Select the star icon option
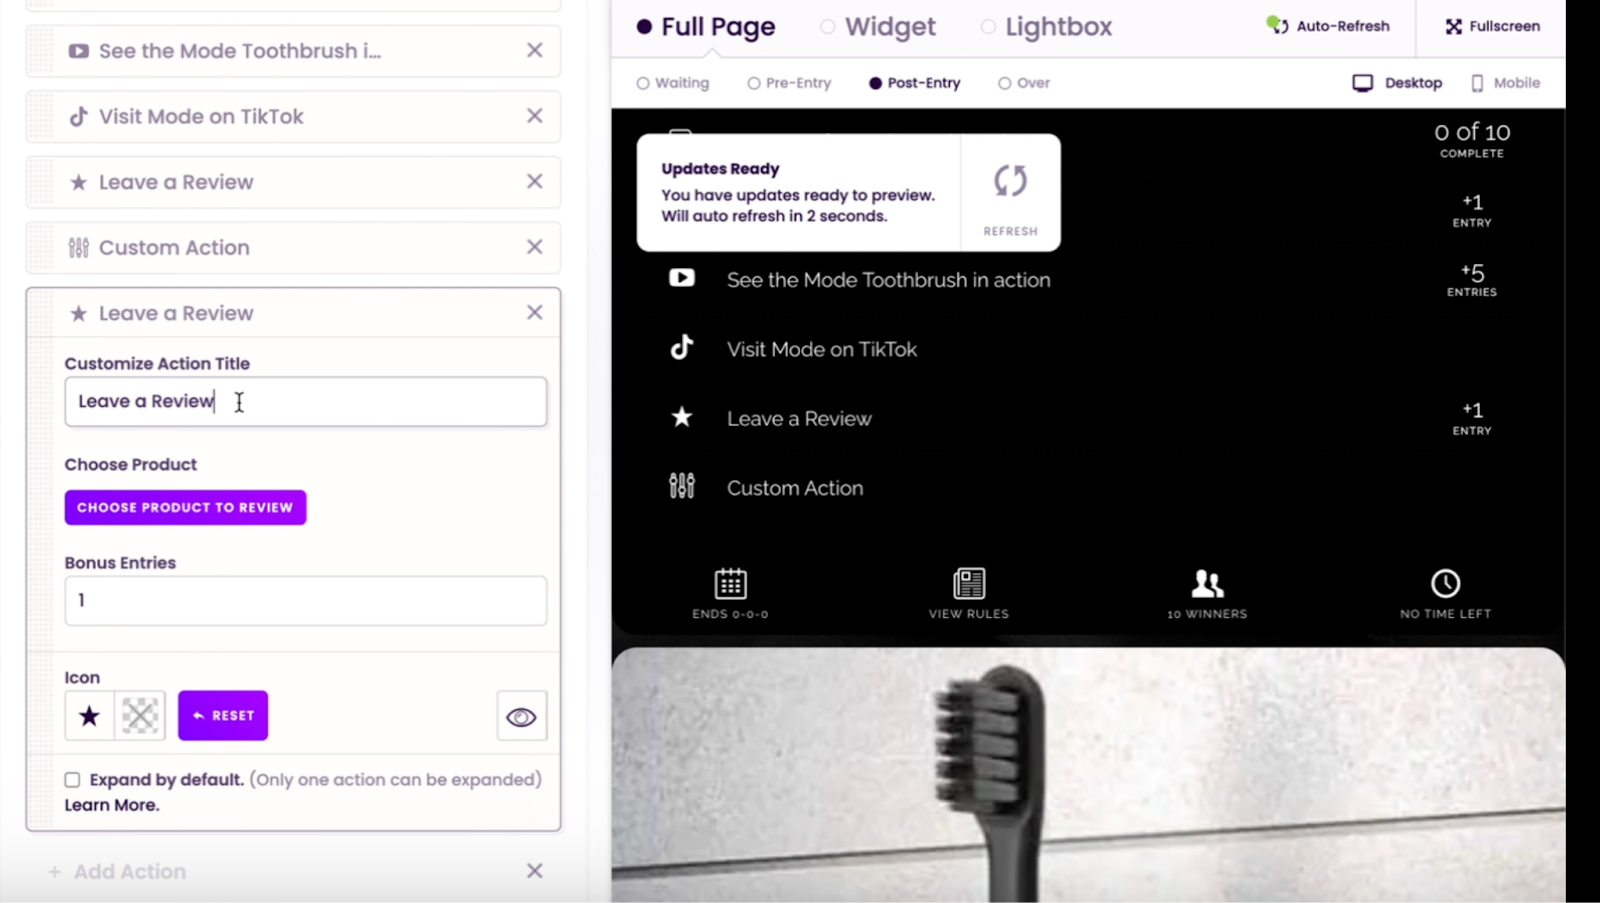The image size is (1600, 903). tap(90, 716)
